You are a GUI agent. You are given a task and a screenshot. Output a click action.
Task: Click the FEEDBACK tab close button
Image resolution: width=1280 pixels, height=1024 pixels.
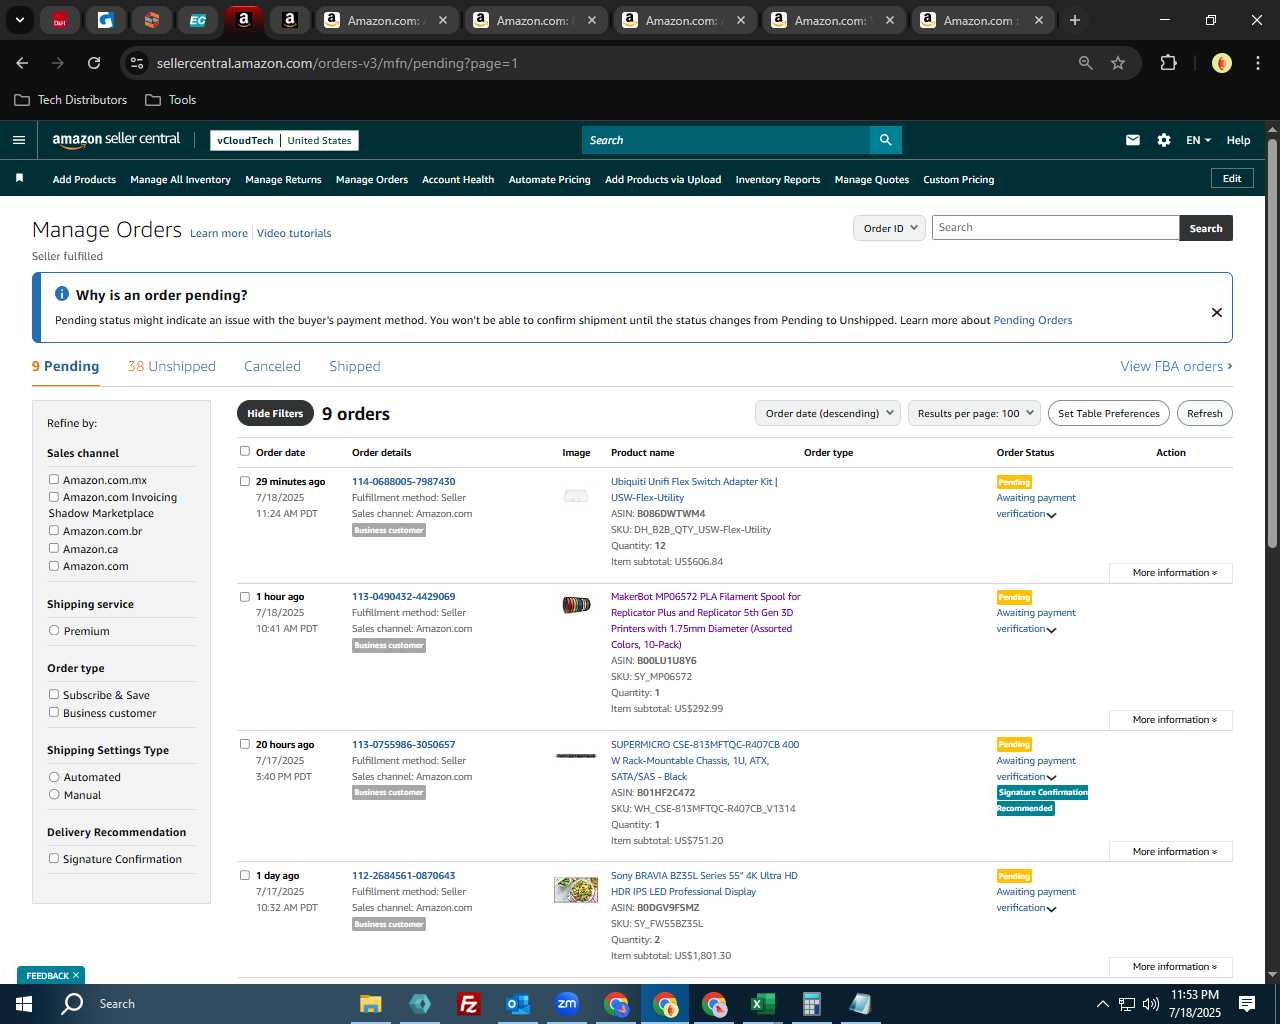(76, 975)
